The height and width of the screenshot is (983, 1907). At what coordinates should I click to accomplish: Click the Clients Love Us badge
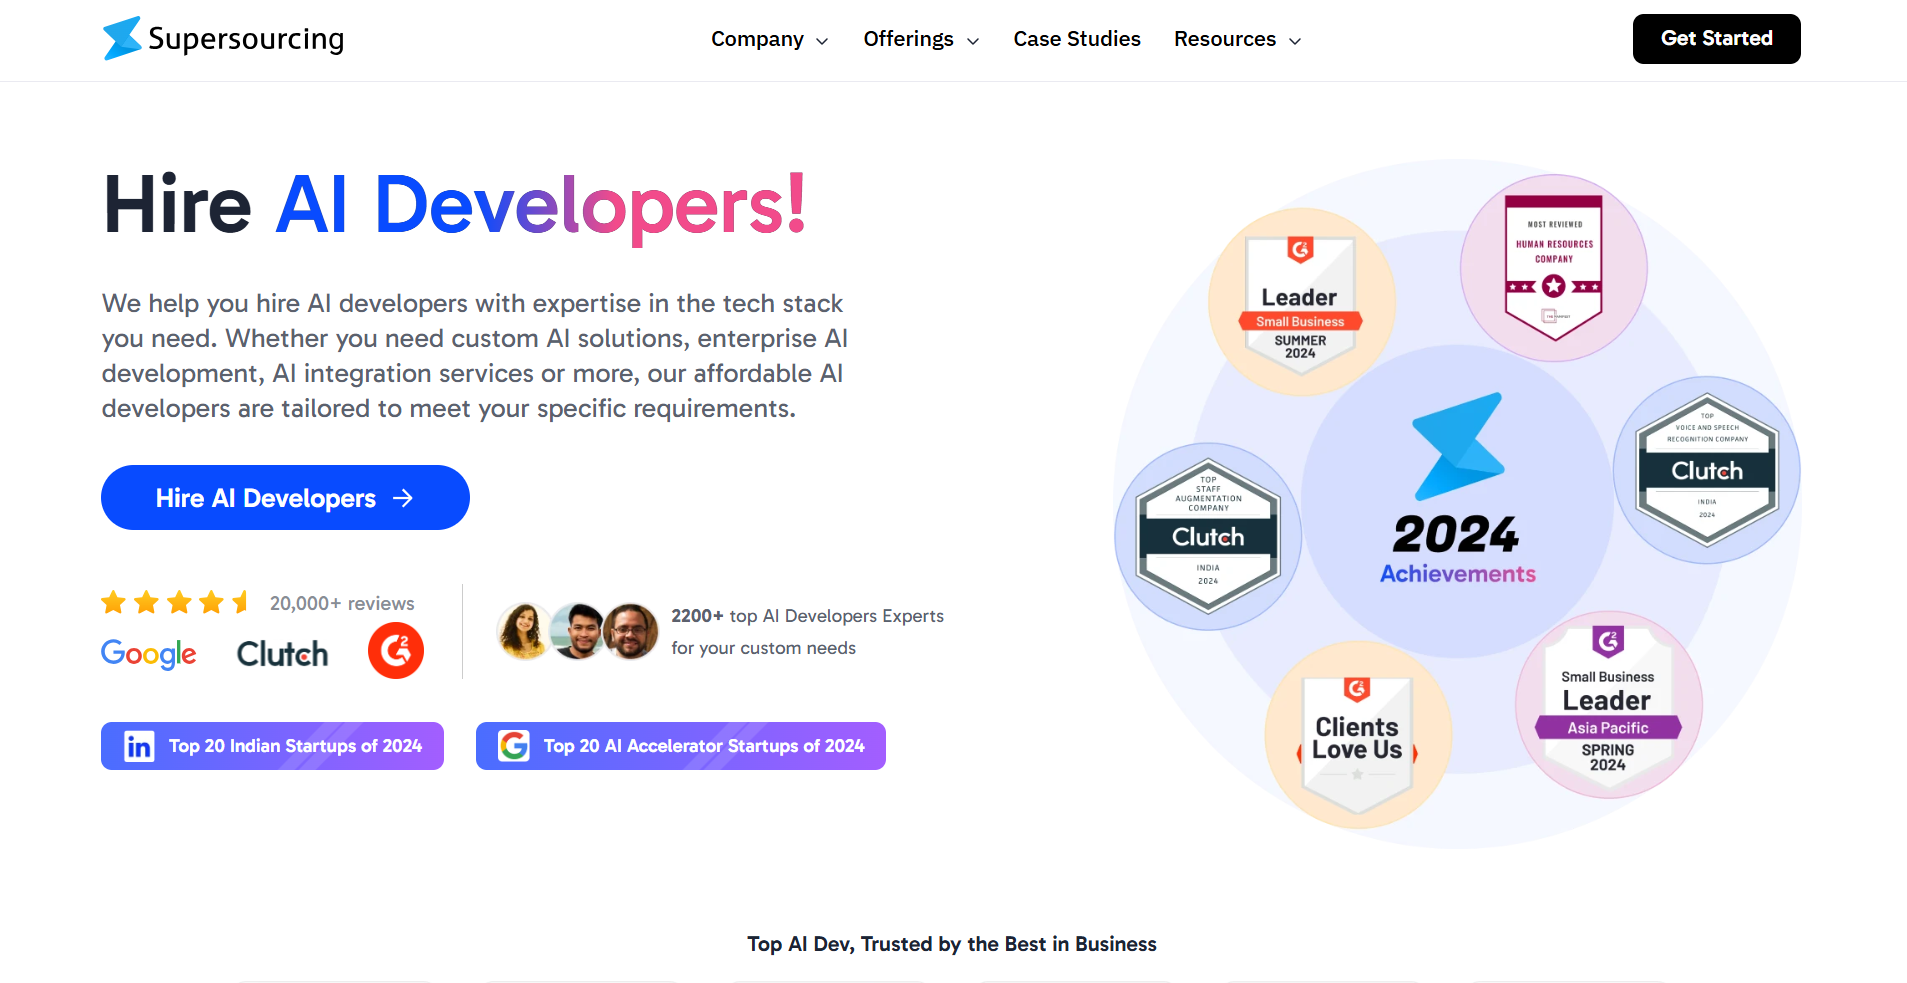[x=1357, y=736]
